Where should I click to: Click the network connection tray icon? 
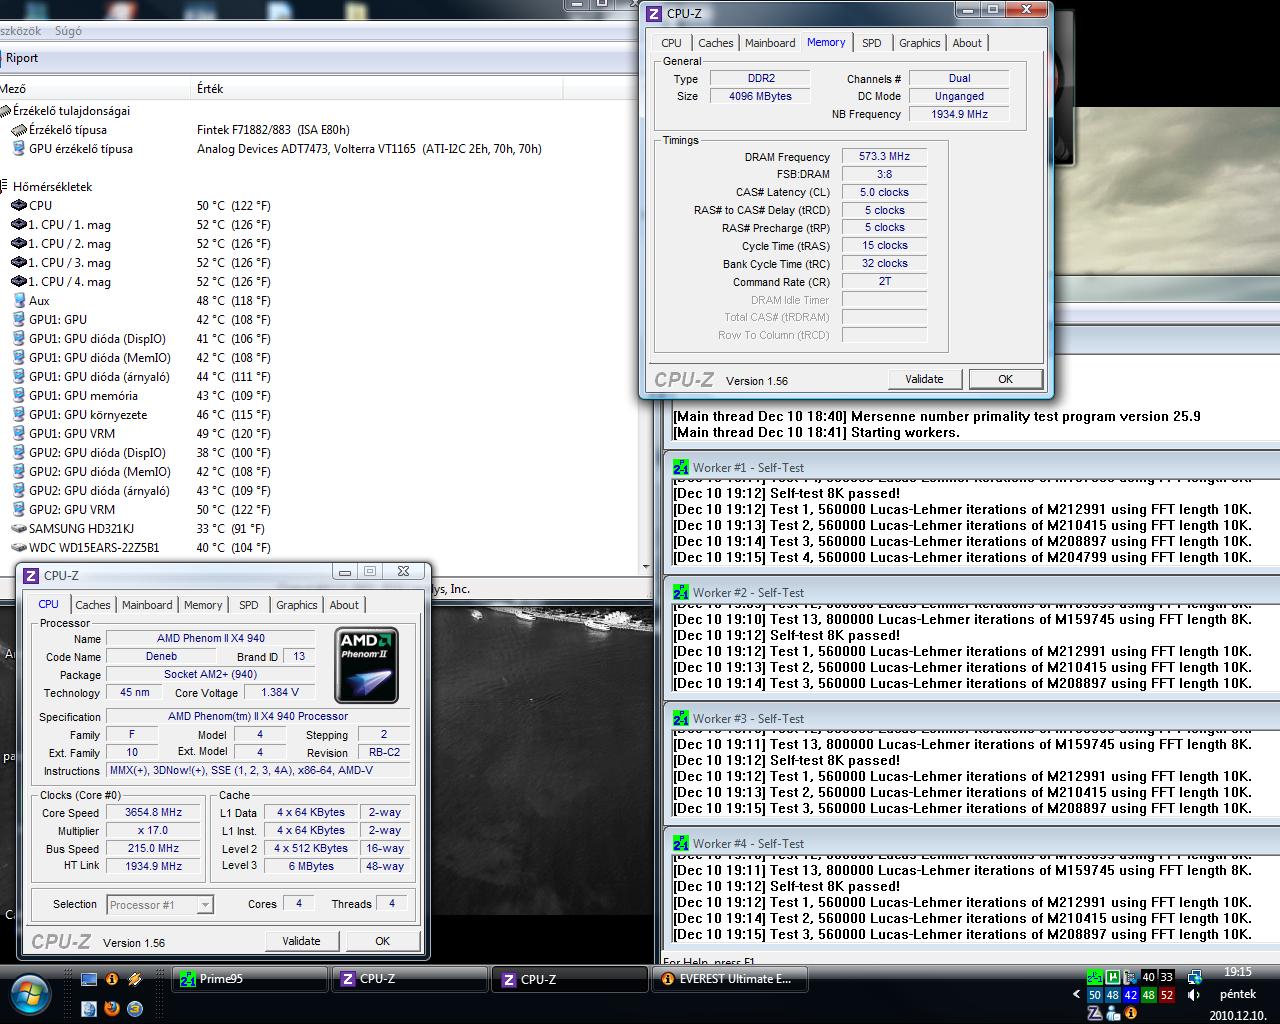(1195, 978)
